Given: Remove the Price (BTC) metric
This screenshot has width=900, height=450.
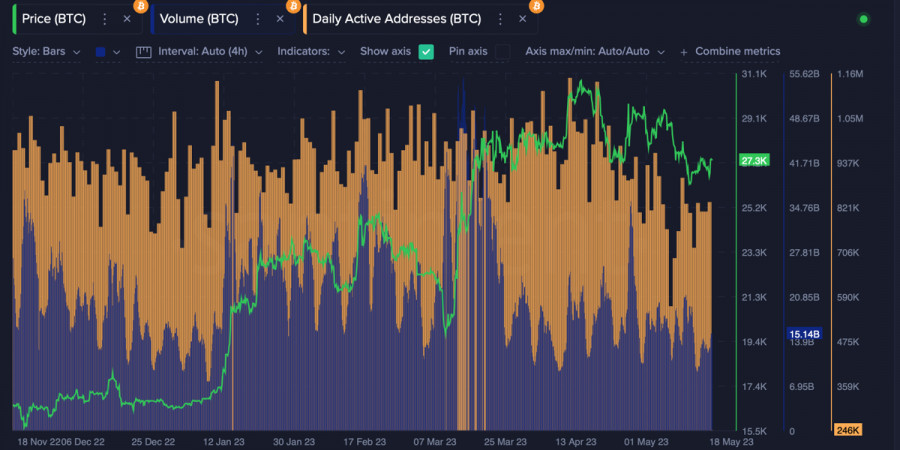Looking at the screenshot, I should click(x=126, y=19).
